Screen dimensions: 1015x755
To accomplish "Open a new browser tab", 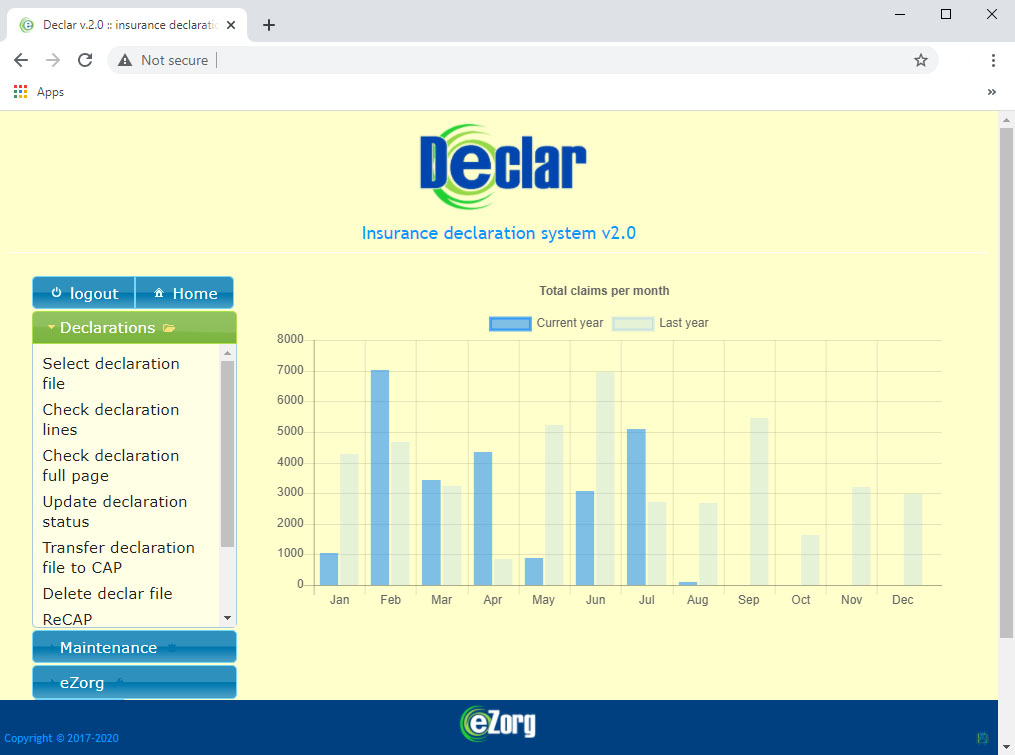I will (x=269, y=25).
